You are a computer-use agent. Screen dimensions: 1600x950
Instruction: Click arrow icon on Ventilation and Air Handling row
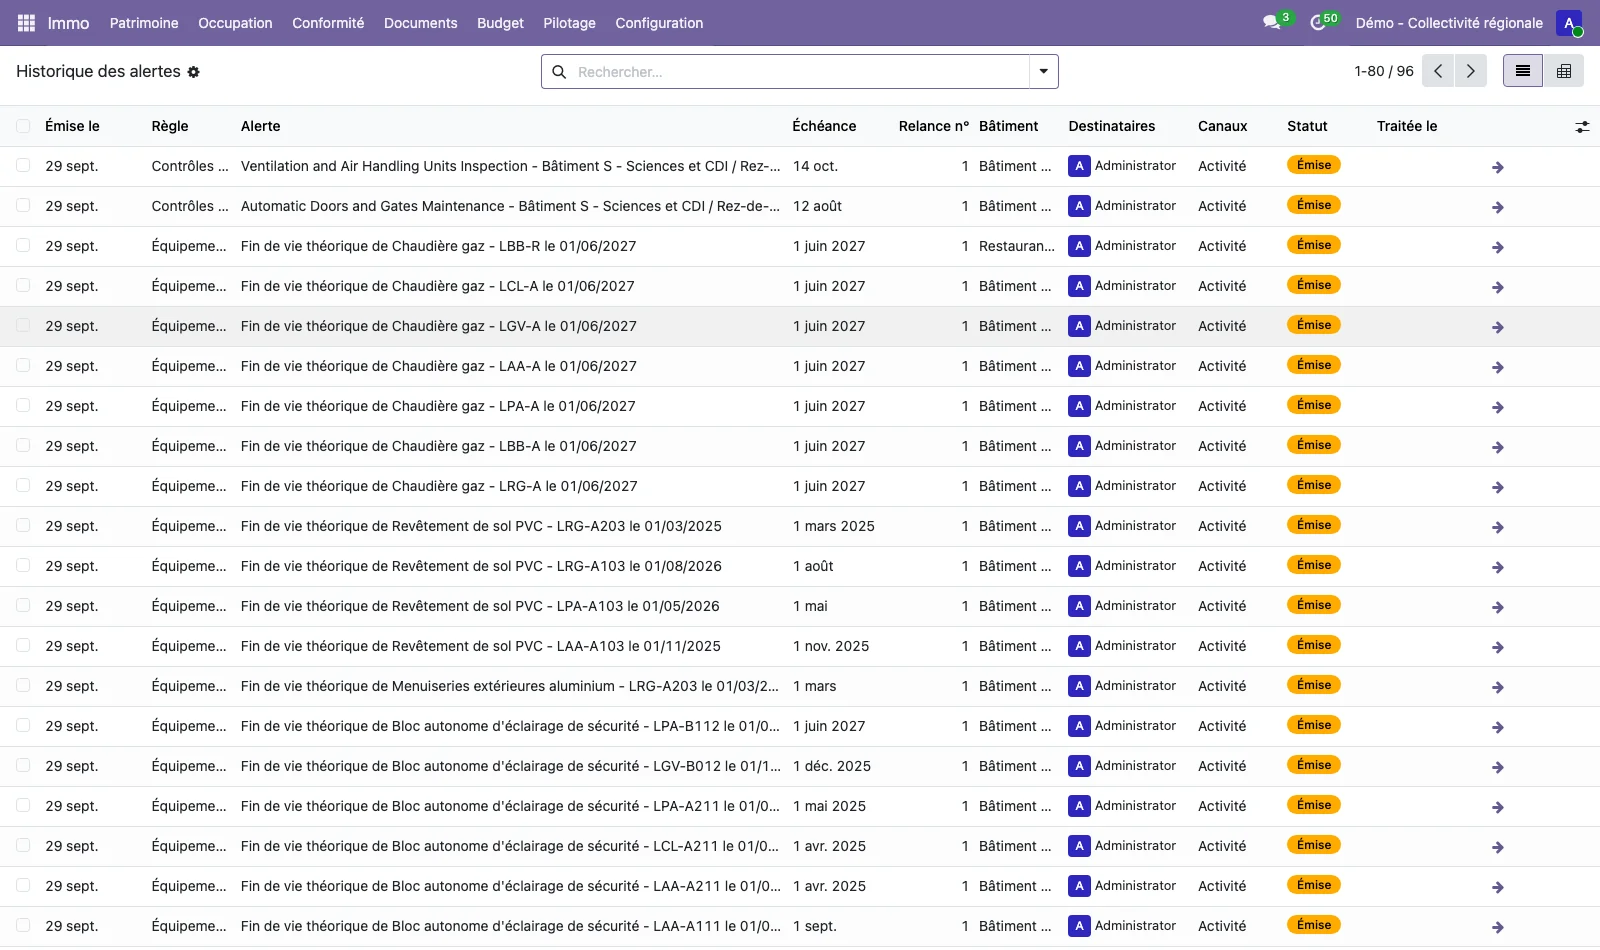(1498, 167)
